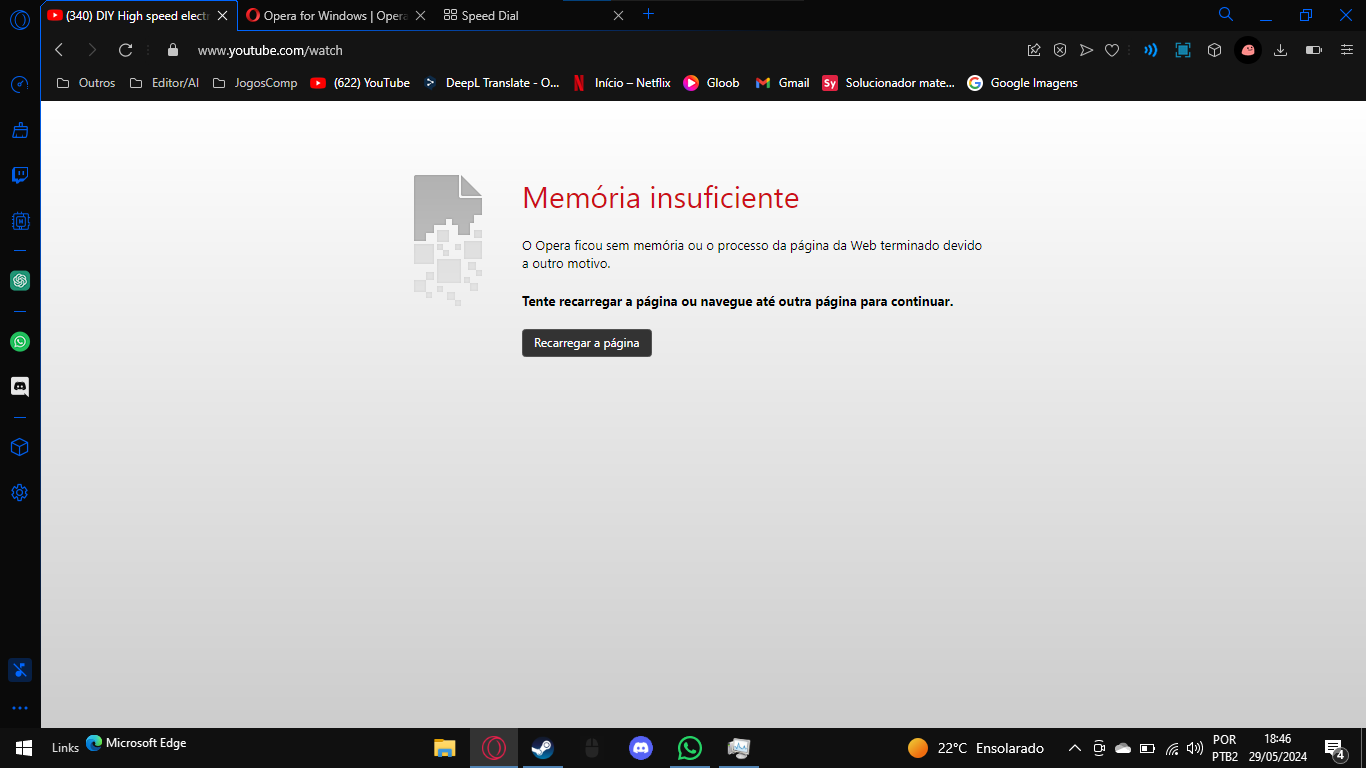Open the ad blocker shield icon
The width and height of the screenshot is (1366, 768).
coord(1060,50)
